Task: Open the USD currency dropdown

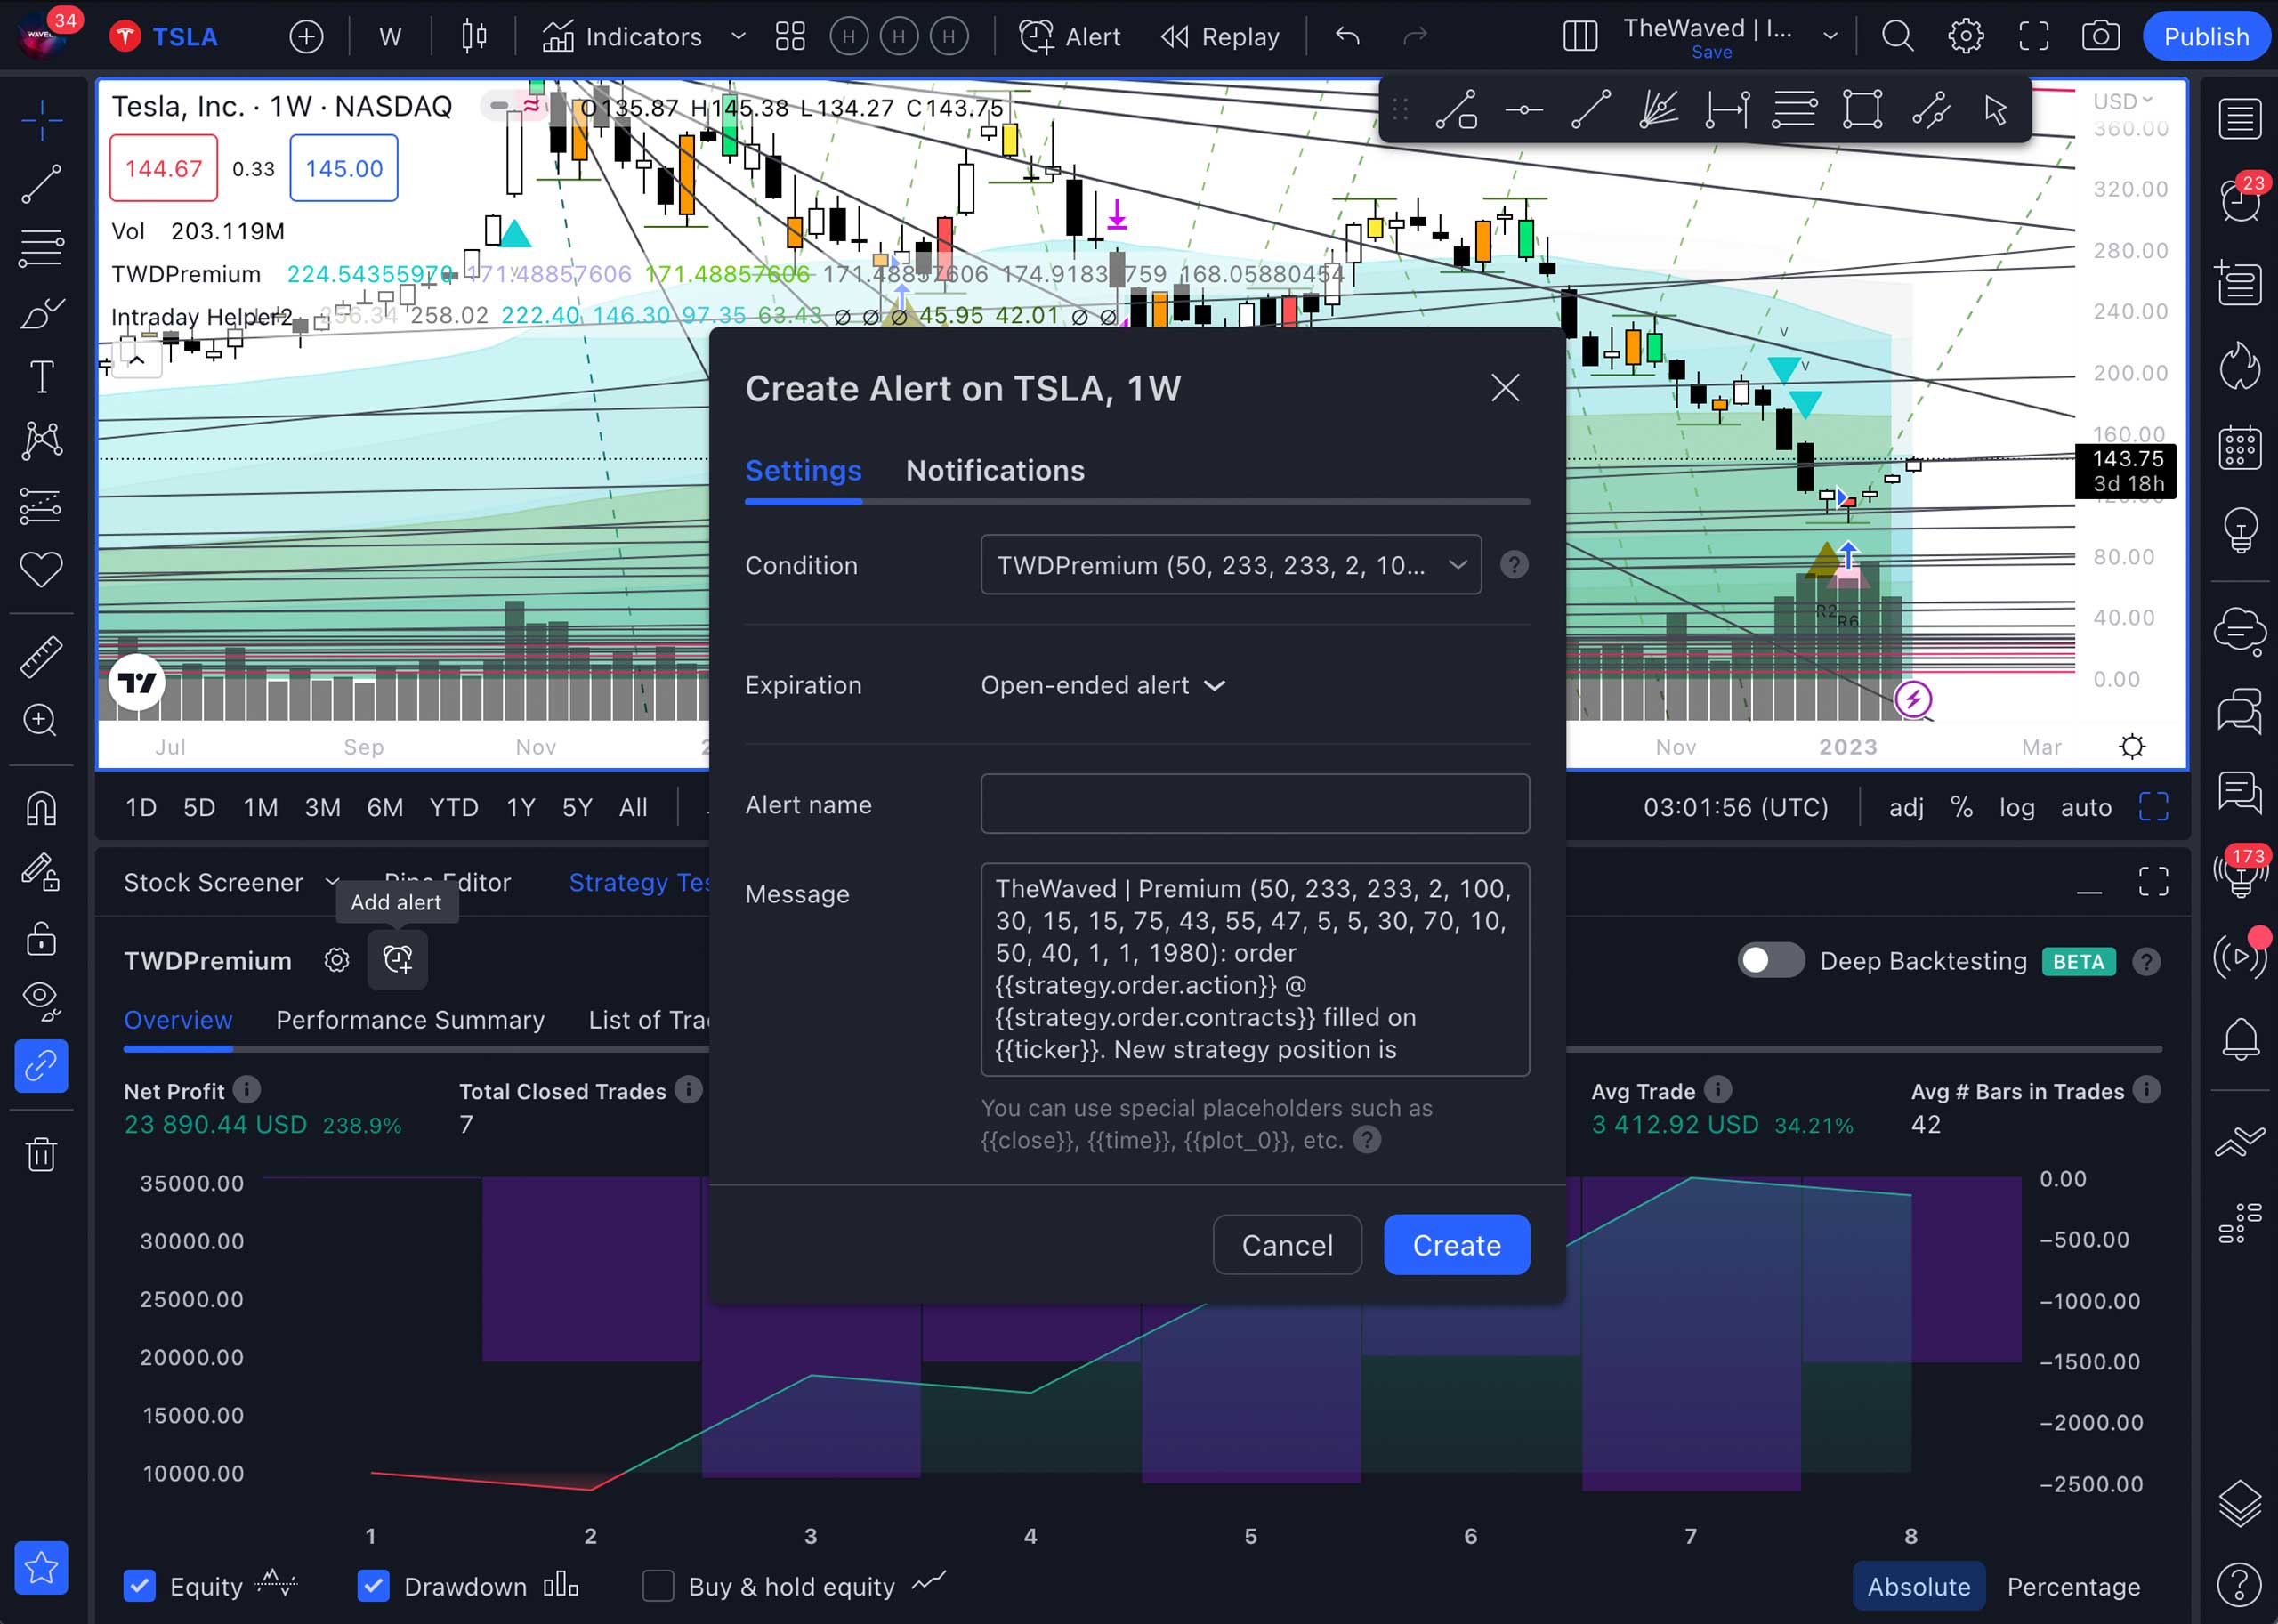Action: (x=2122, y=101)
